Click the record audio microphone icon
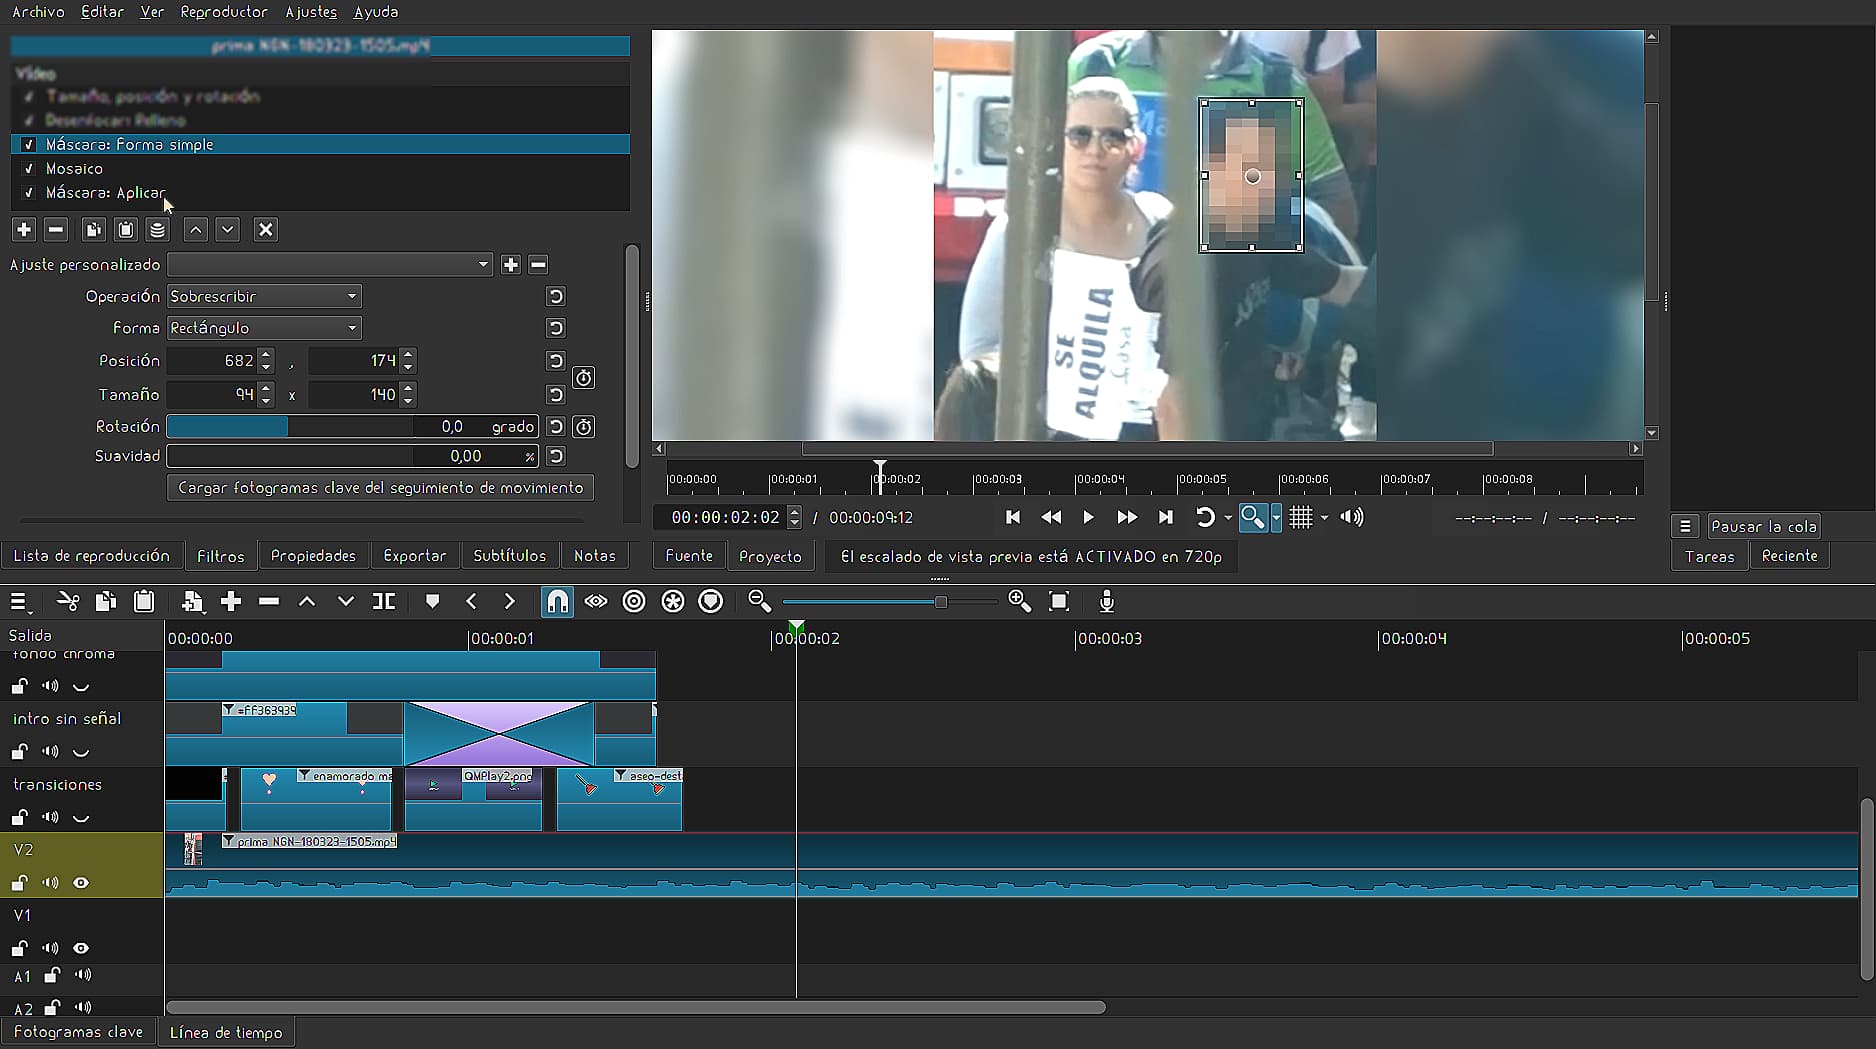This screenshot has height=1049, width=1876. (x=1106, y=601)
